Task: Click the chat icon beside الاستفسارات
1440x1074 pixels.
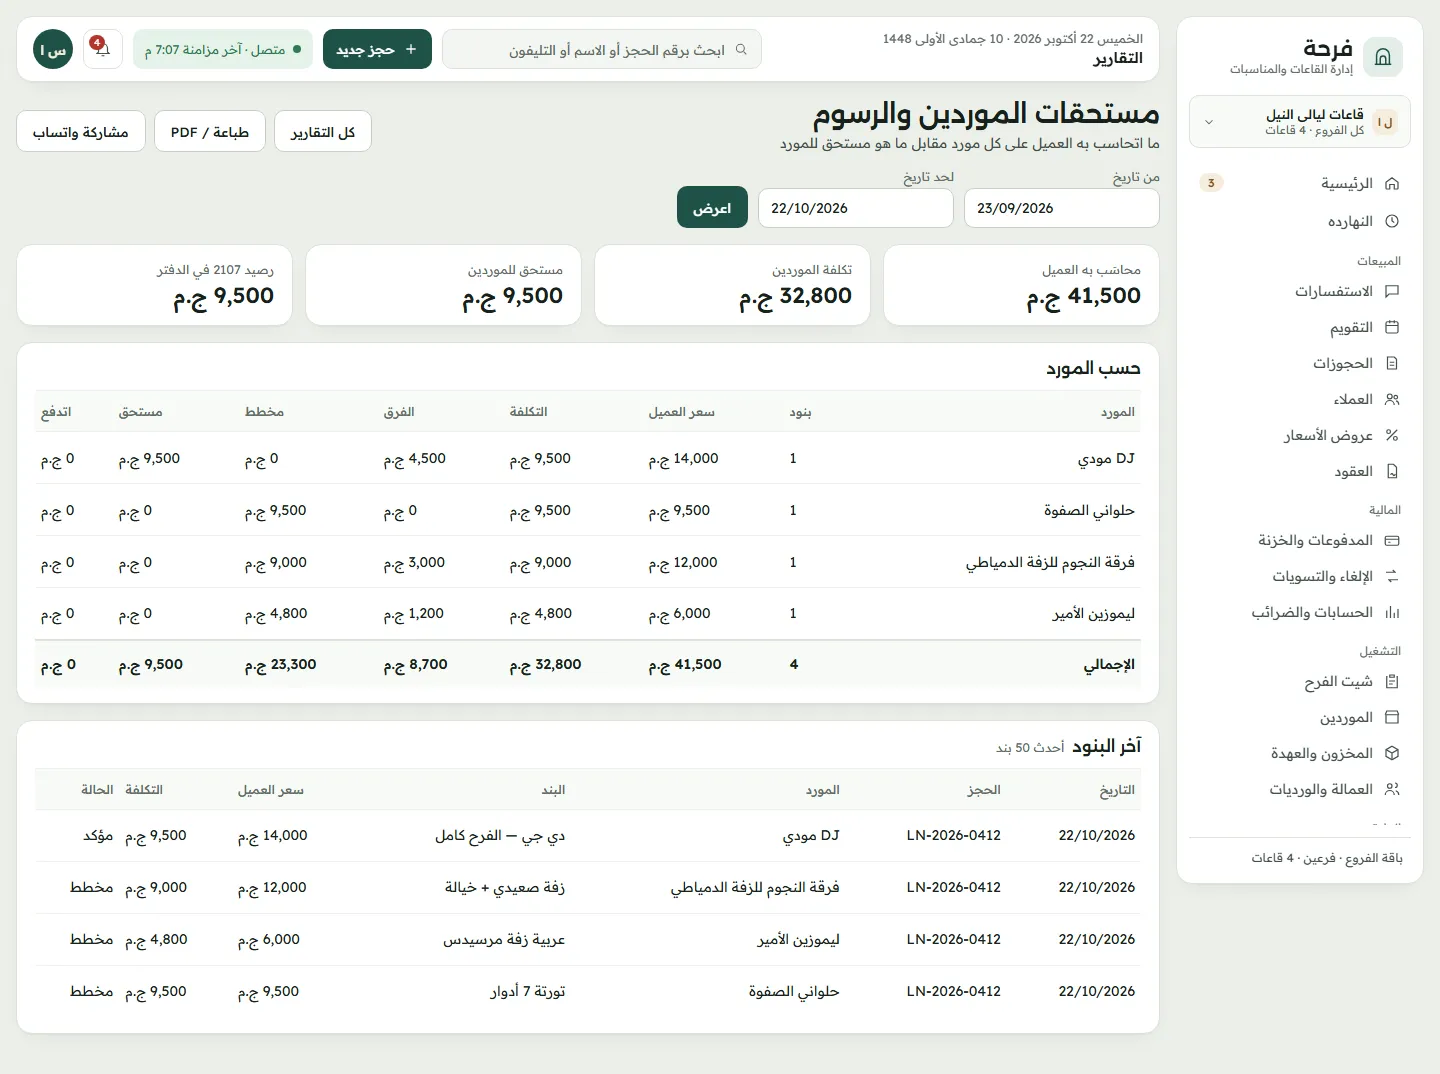Action: tap(1392, 291)
